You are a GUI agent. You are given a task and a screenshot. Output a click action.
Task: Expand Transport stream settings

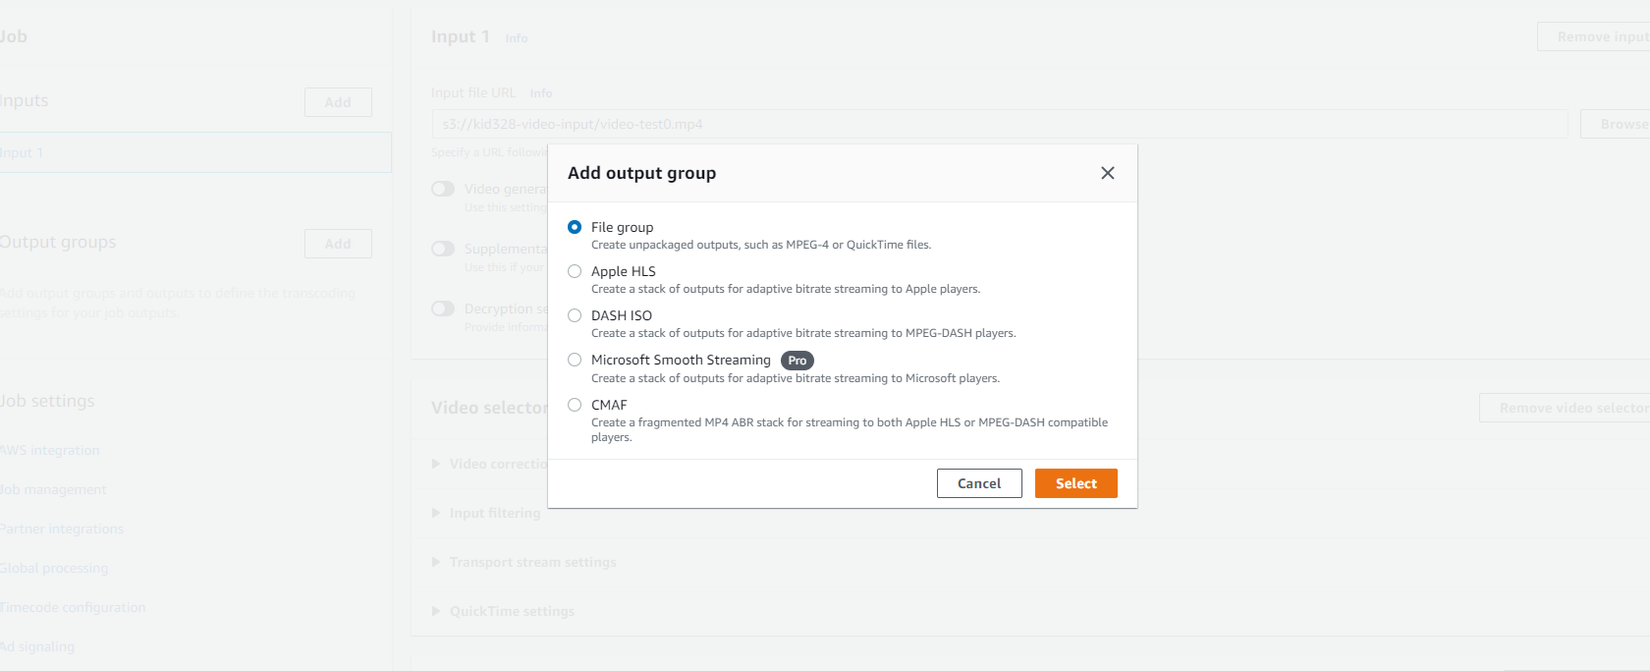[x=532, y=562]
